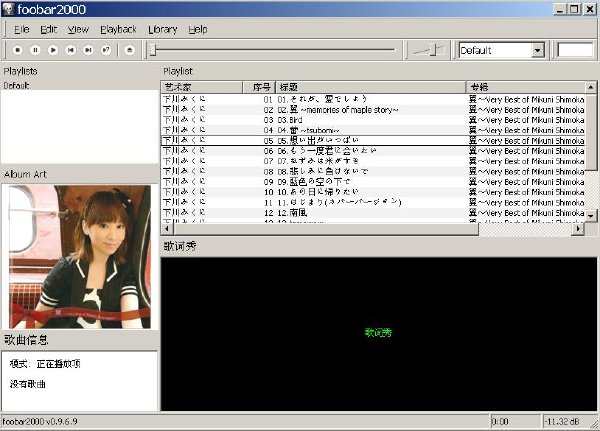Click the green 歌词秀 text in lyrics panel

pyautogui.click(x=378, y=333)
